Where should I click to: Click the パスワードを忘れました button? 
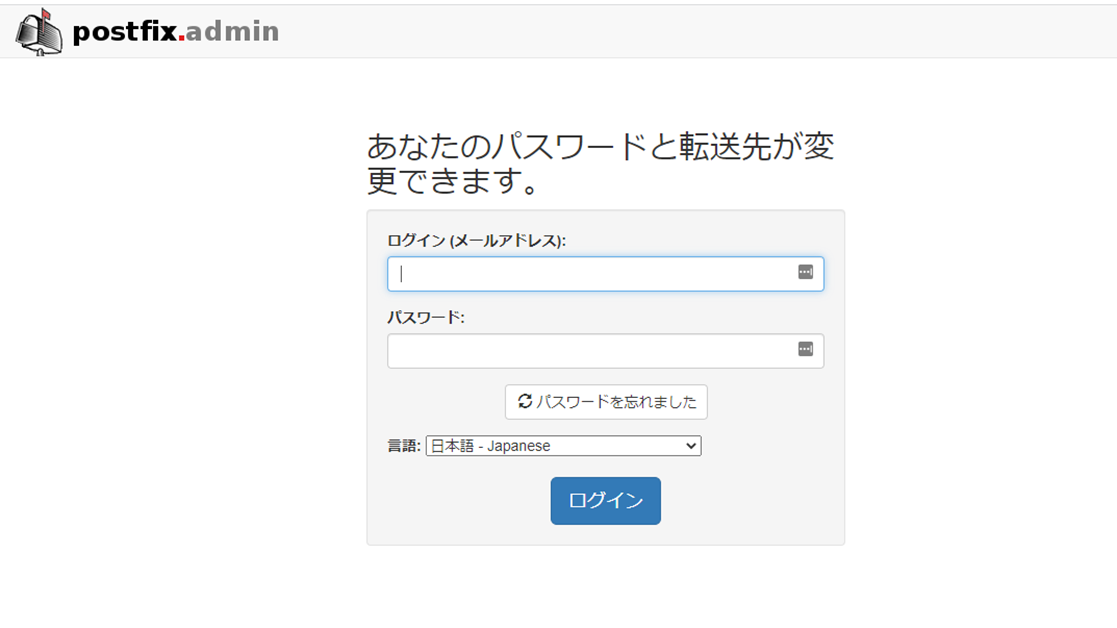click(605, 402)
